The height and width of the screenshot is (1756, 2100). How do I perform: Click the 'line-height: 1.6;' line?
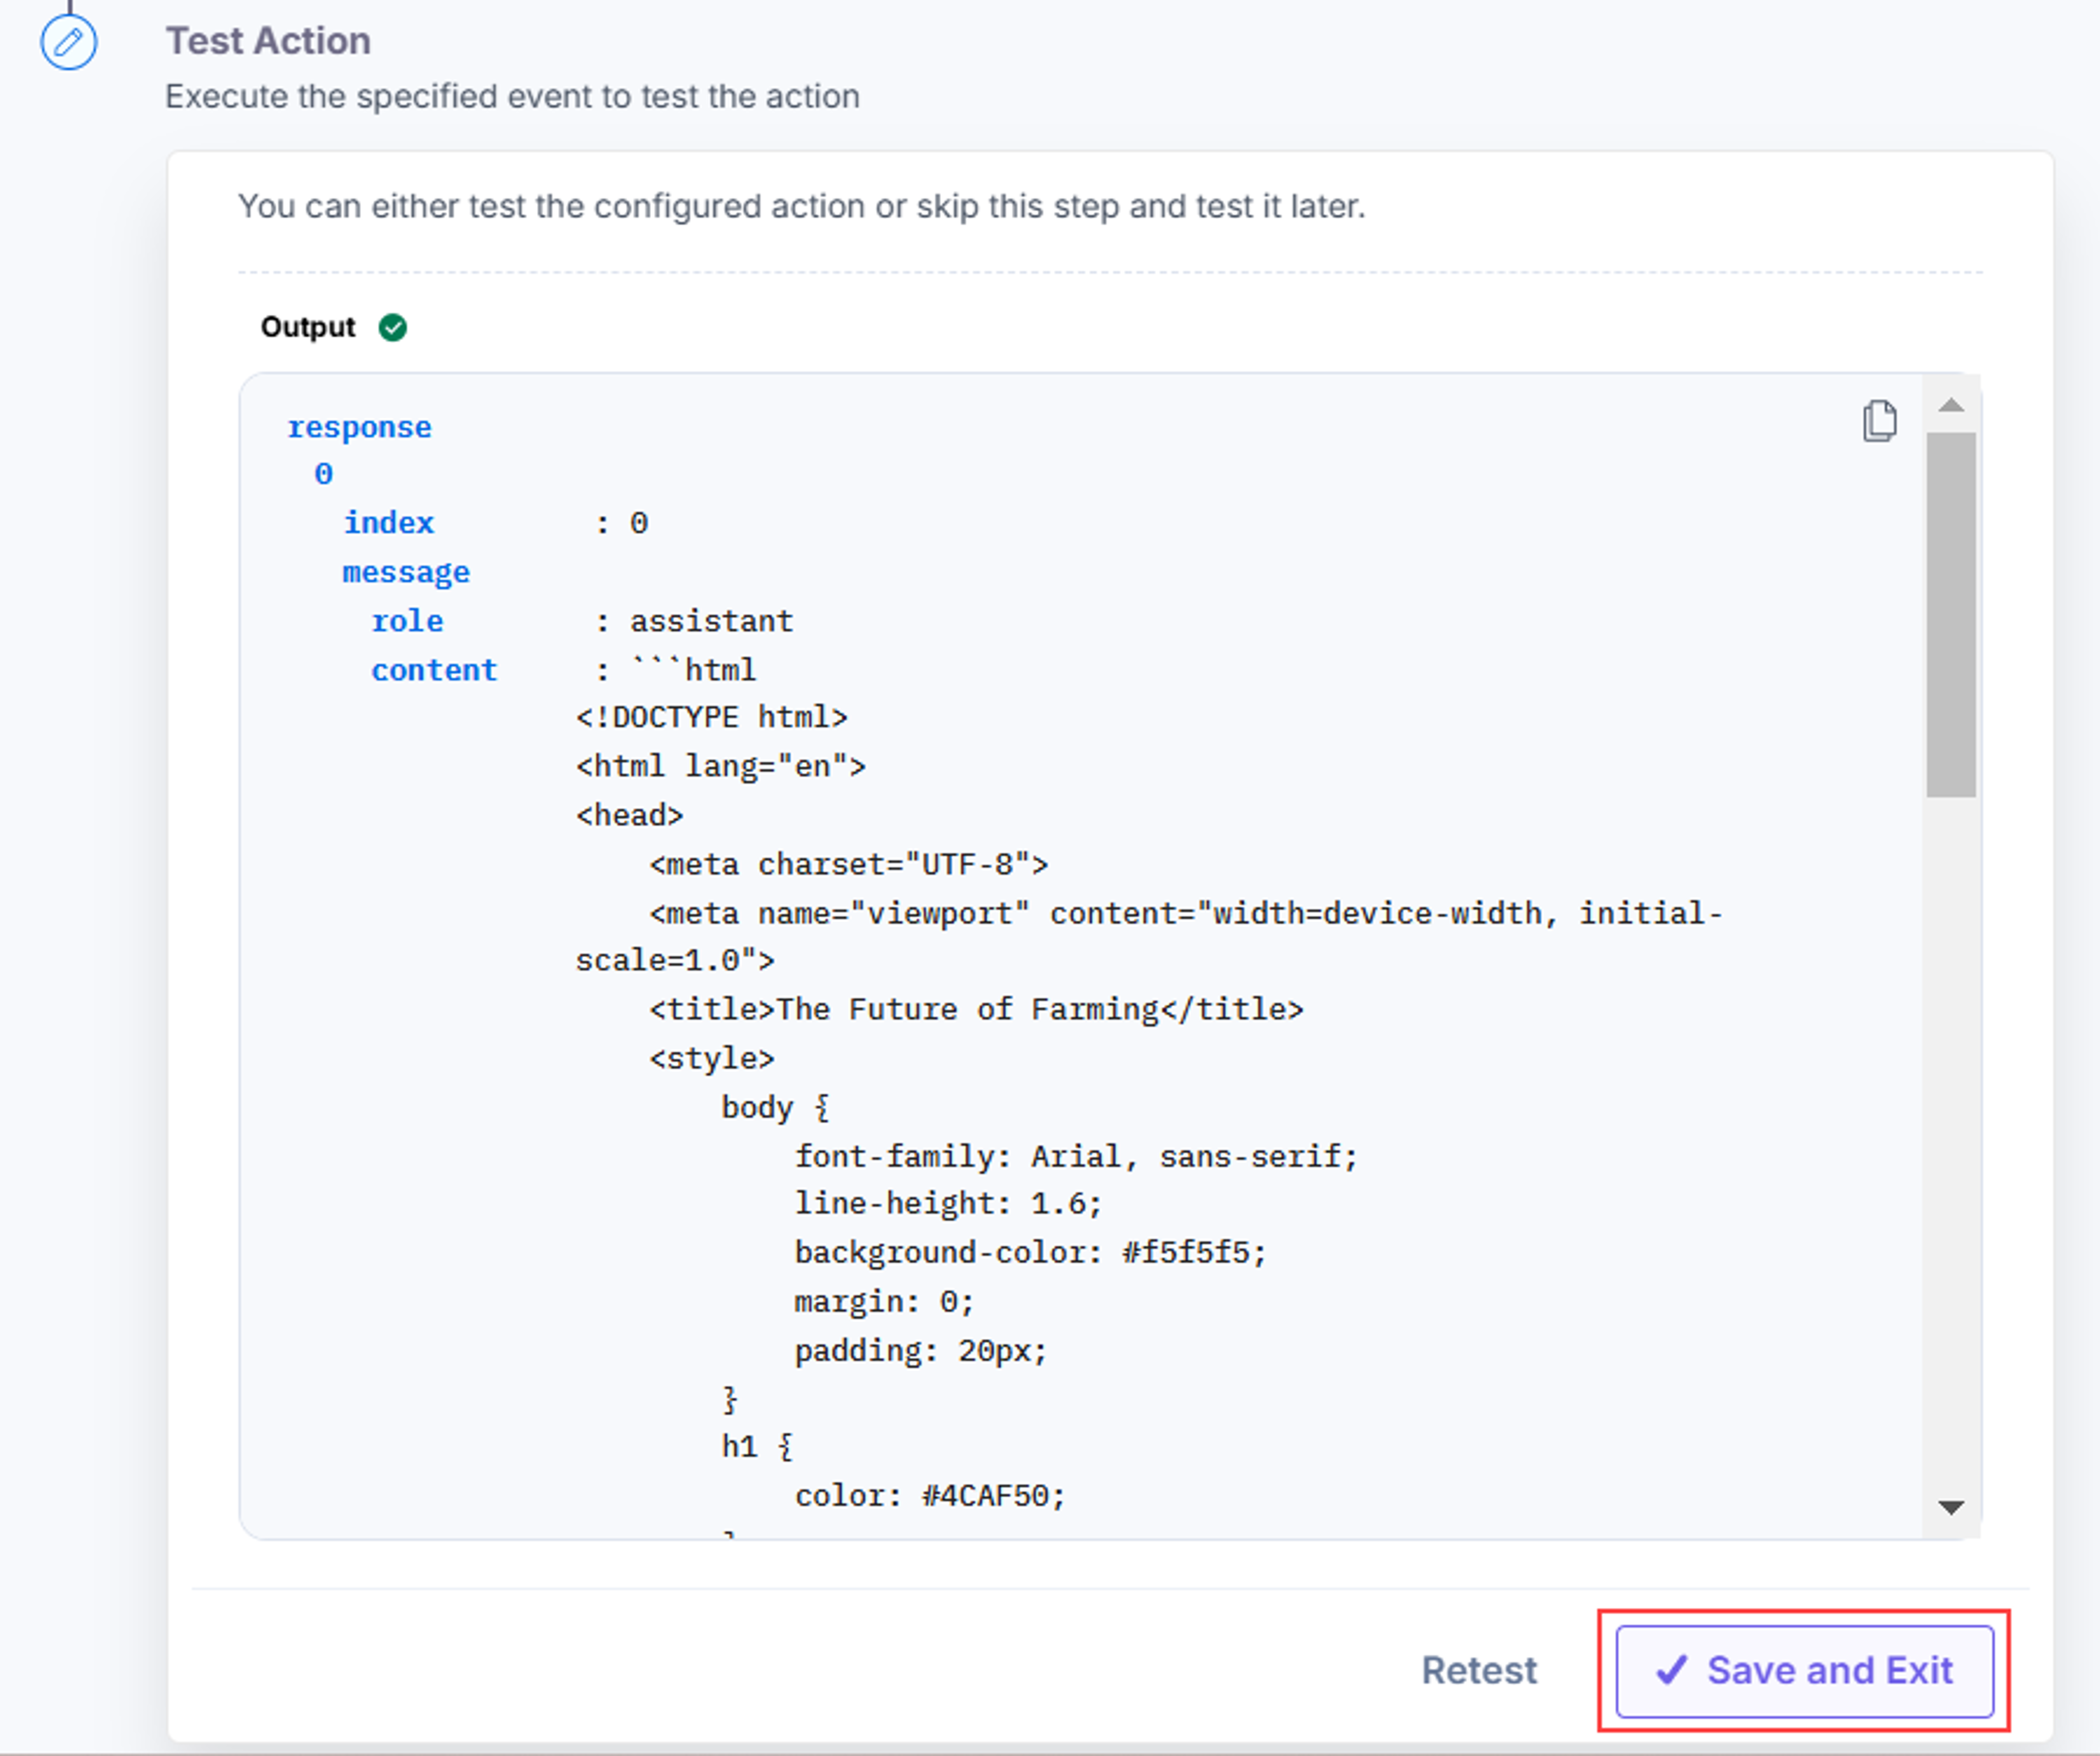point(948,1203)
